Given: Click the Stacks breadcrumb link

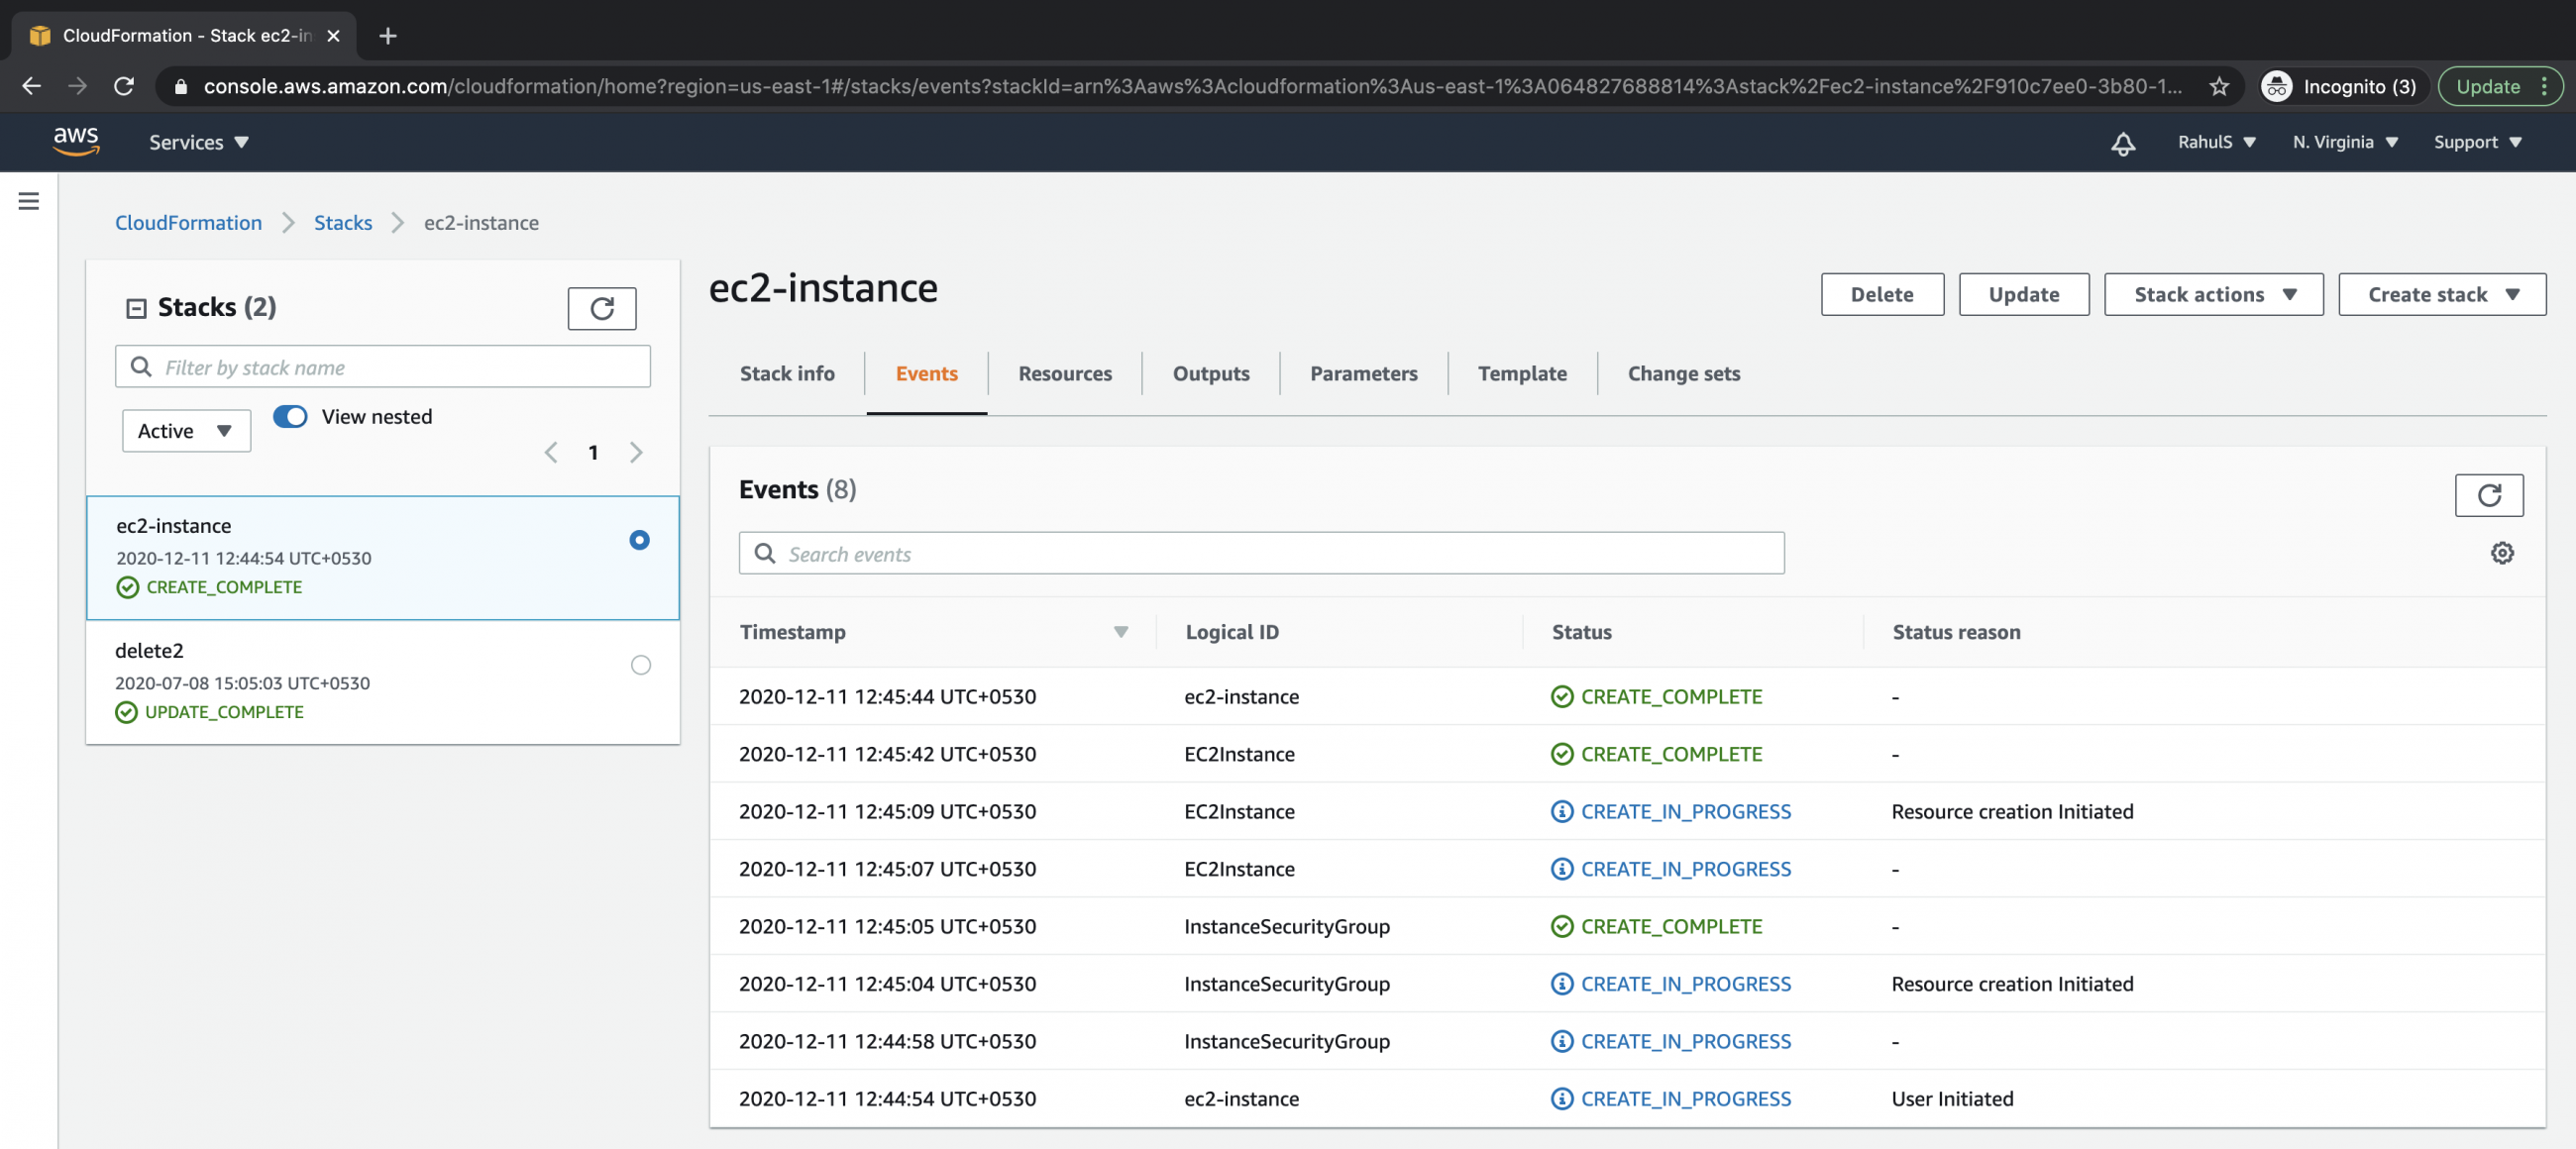Looking at the screenshot, I should [x=343, y=222].
